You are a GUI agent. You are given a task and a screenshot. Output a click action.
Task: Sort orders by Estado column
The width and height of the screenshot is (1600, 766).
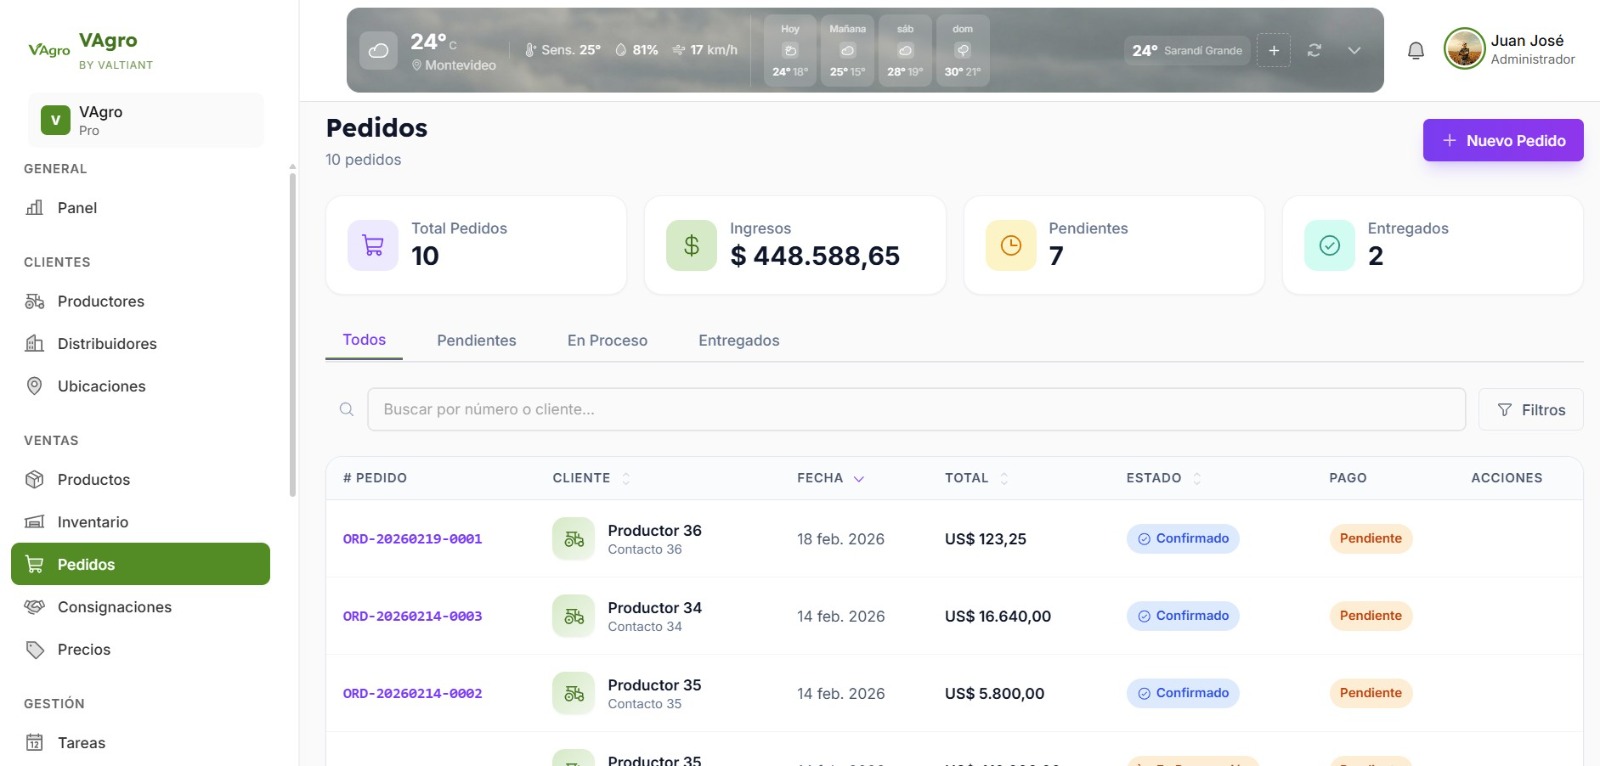coord(1163,478)
